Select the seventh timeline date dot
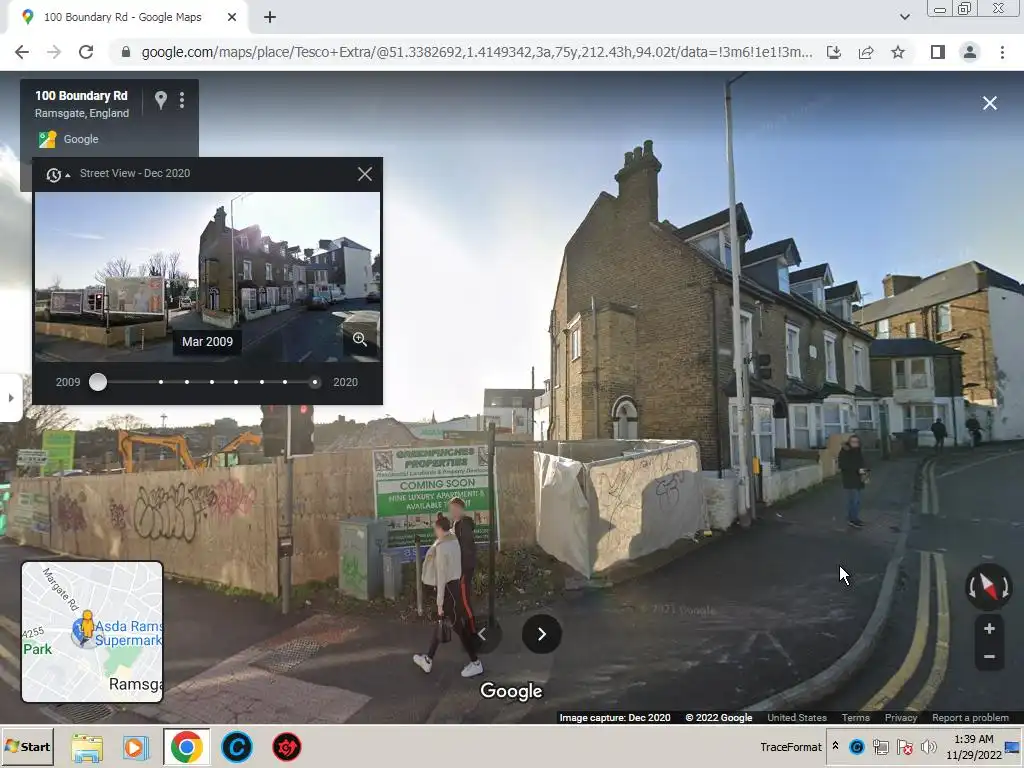Screen dimensions: 1024x768 285,382
